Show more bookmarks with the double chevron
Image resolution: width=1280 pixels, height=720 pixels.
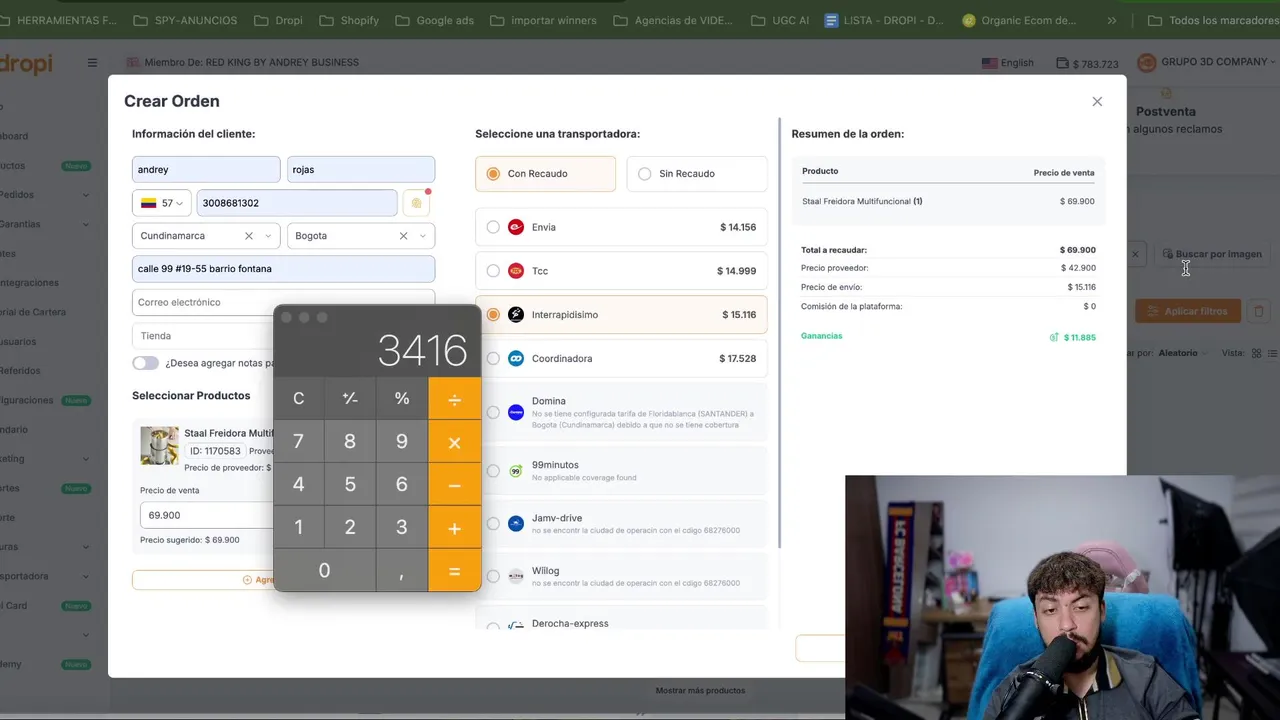pyautogui.click(x=1111, y=20)
